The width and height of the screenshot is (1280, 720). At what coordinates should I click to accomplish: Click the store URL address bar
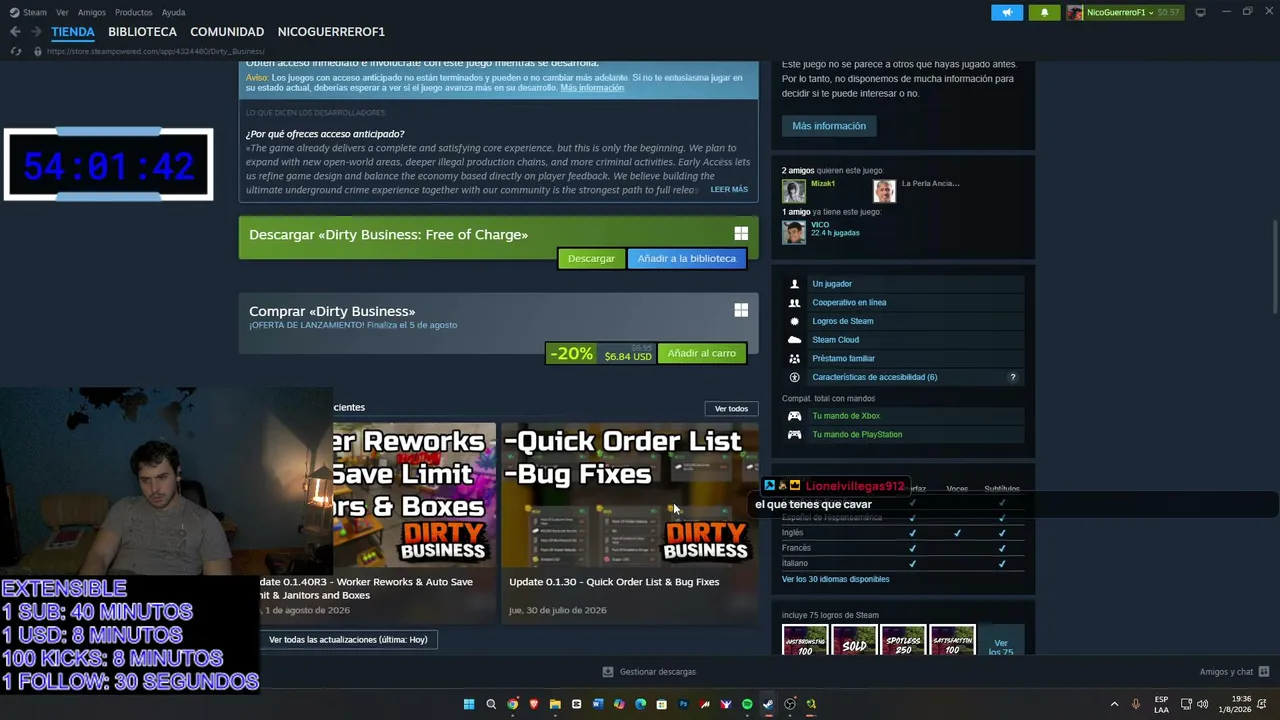155,51
